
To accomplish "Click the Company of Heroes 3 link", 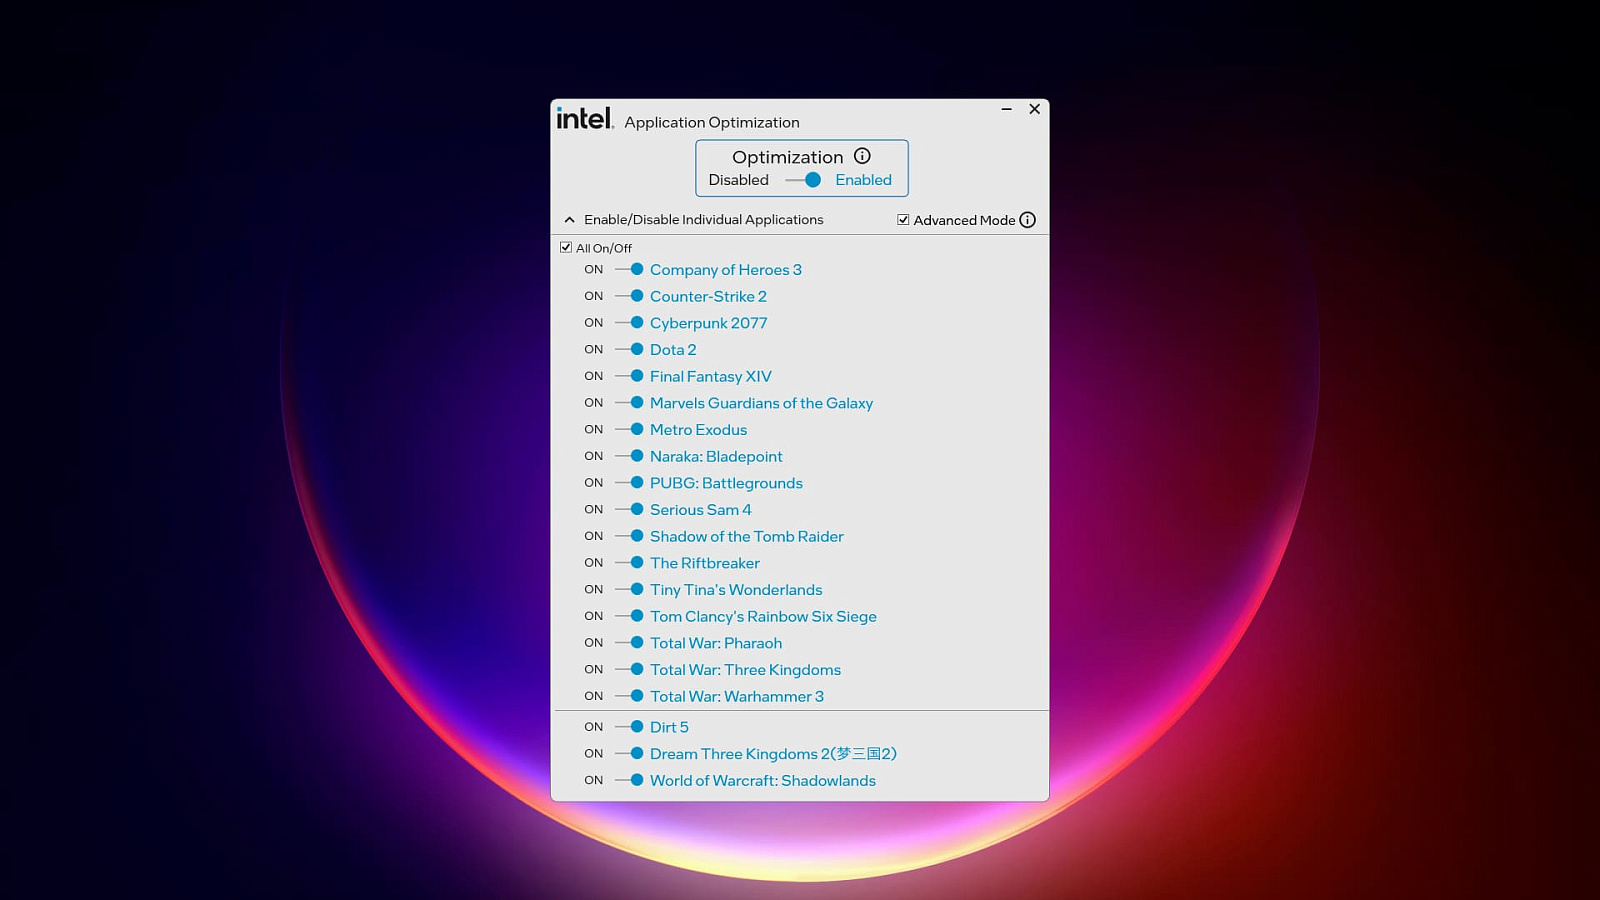I will pos(726,270).
